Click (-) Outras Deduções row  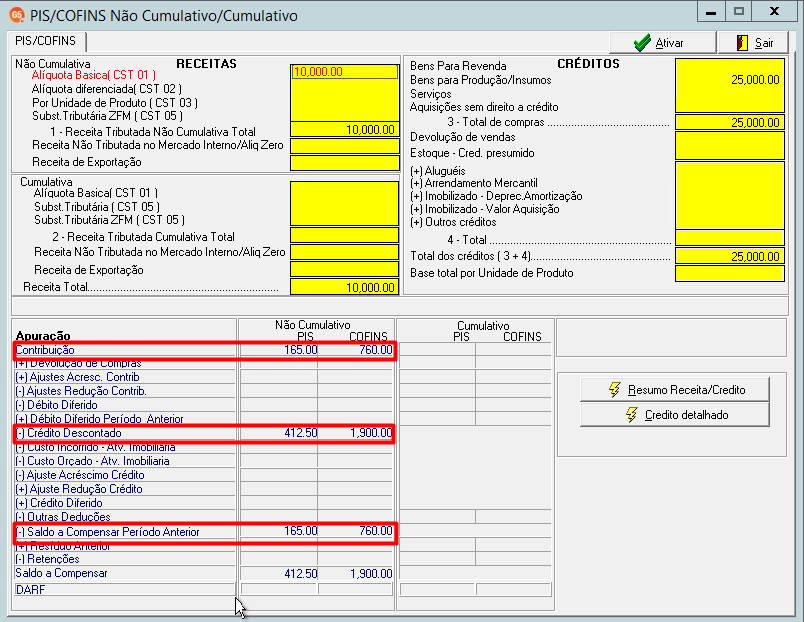point(63,517)
